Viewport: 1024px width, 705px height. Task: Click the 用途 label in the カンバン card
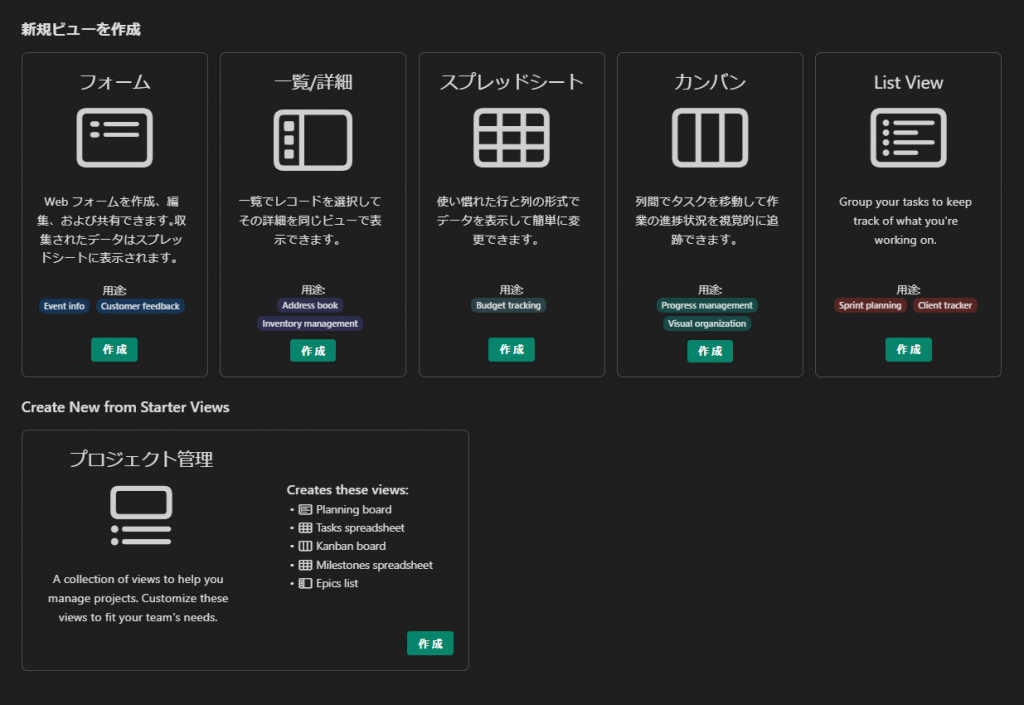click(710, 290)
